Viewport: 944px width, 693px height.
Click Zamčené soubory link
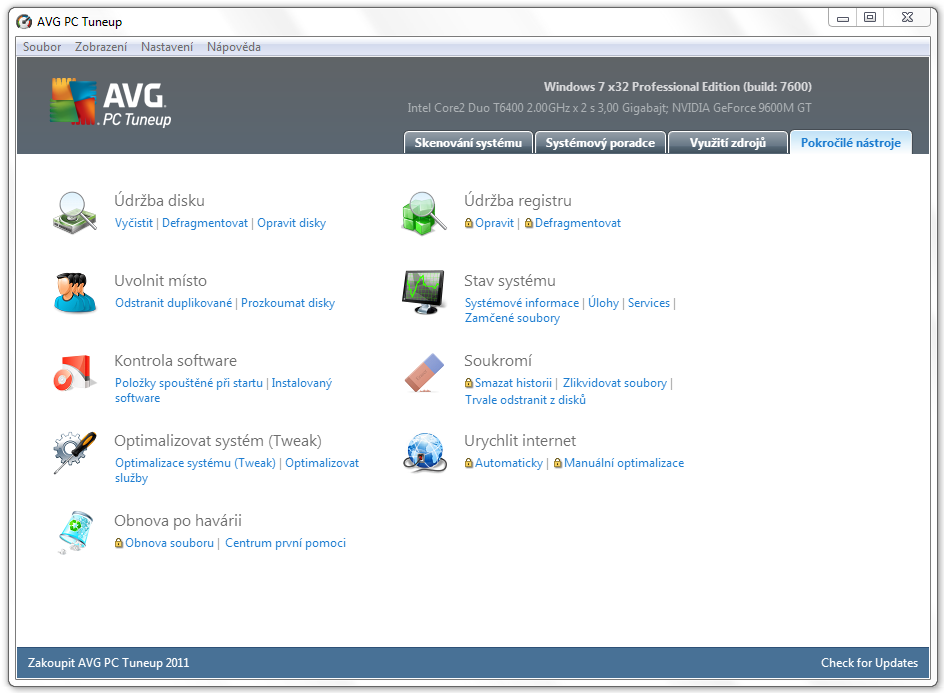tap(512, 318)
